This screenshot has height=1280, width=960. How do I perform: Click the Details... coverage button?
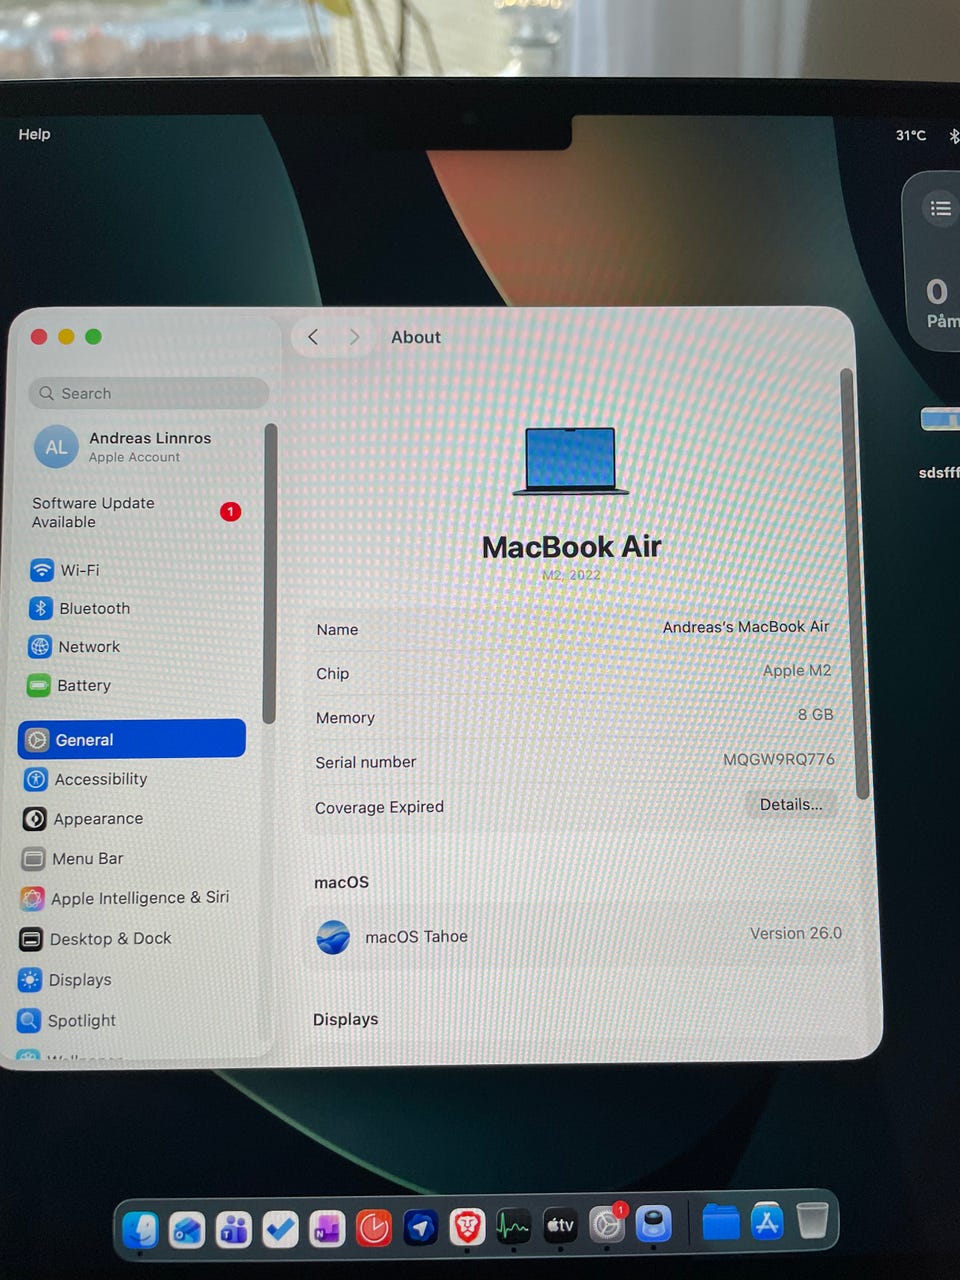(790, 804)
